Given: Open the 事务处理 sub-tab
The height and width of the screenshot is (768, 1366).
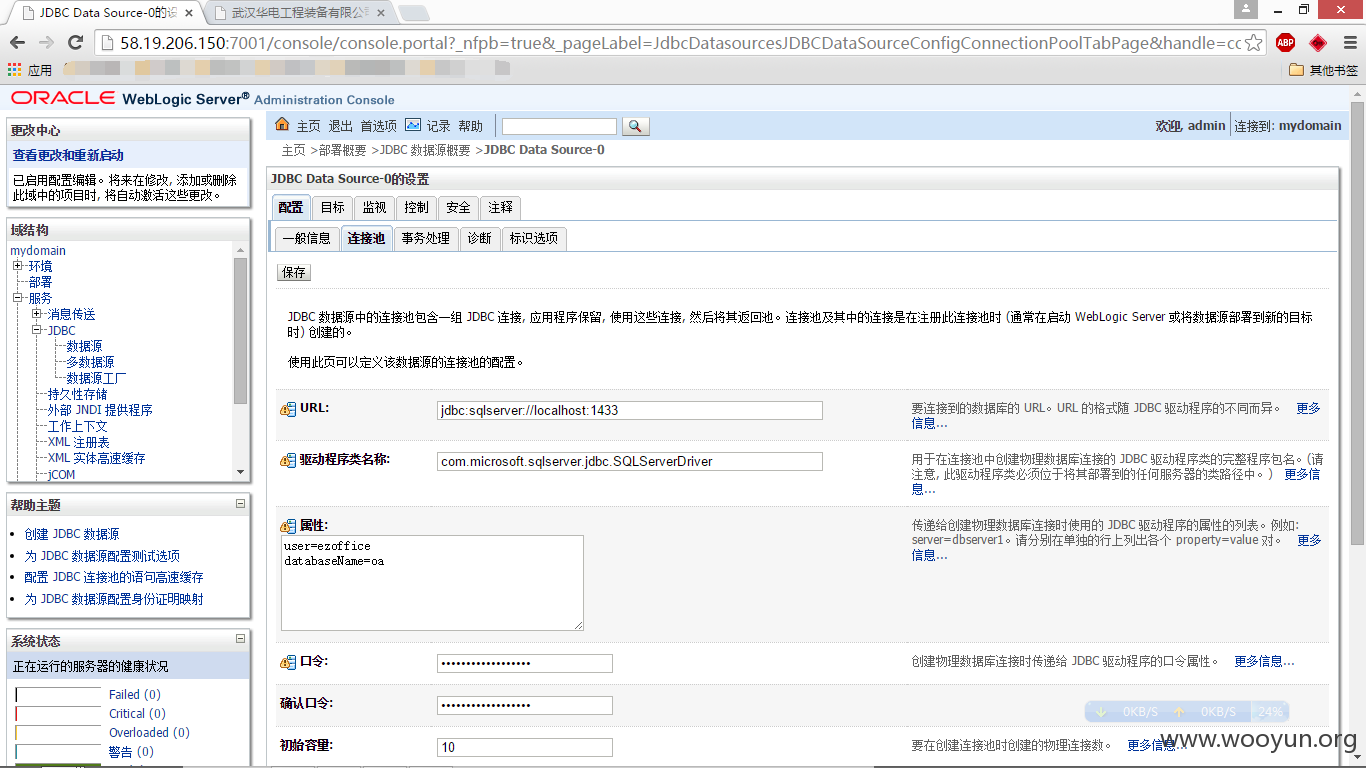Looking at the screenshot, I should (426, 238).
